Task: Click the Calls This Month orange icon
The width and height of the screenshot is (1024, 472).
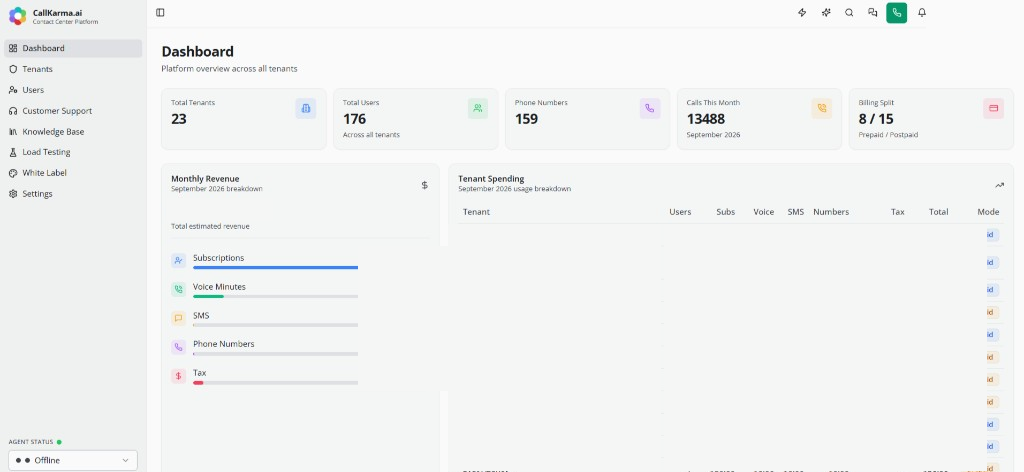Action: [822, 108]
